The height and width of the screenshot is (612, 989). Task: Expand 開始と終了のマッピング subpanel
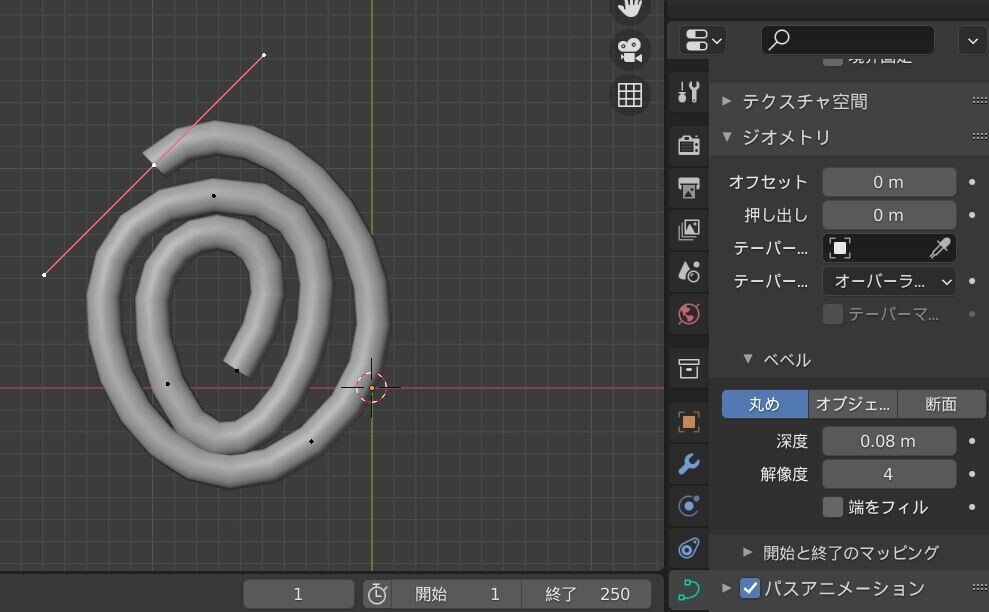click(x=747, y=552)
